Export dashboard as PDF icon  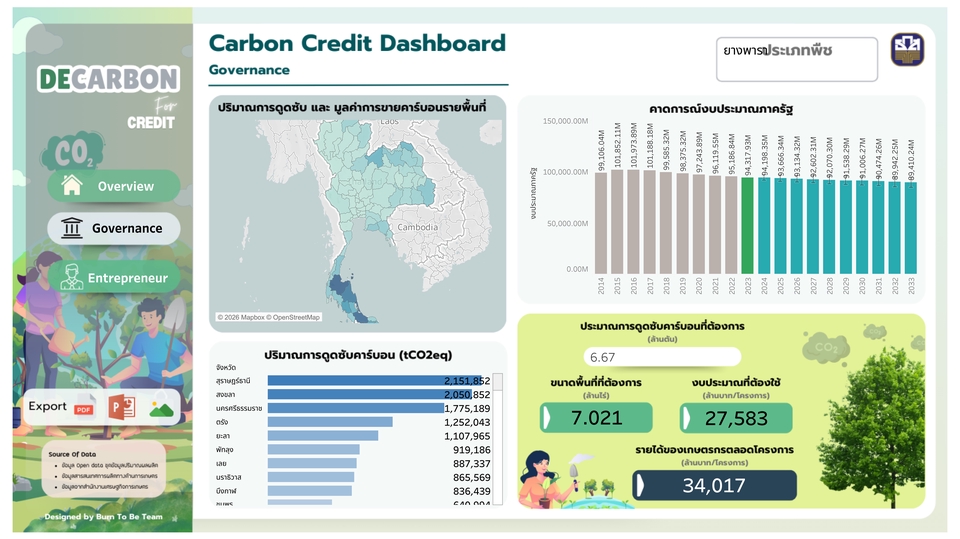click(x=84, y=407)
